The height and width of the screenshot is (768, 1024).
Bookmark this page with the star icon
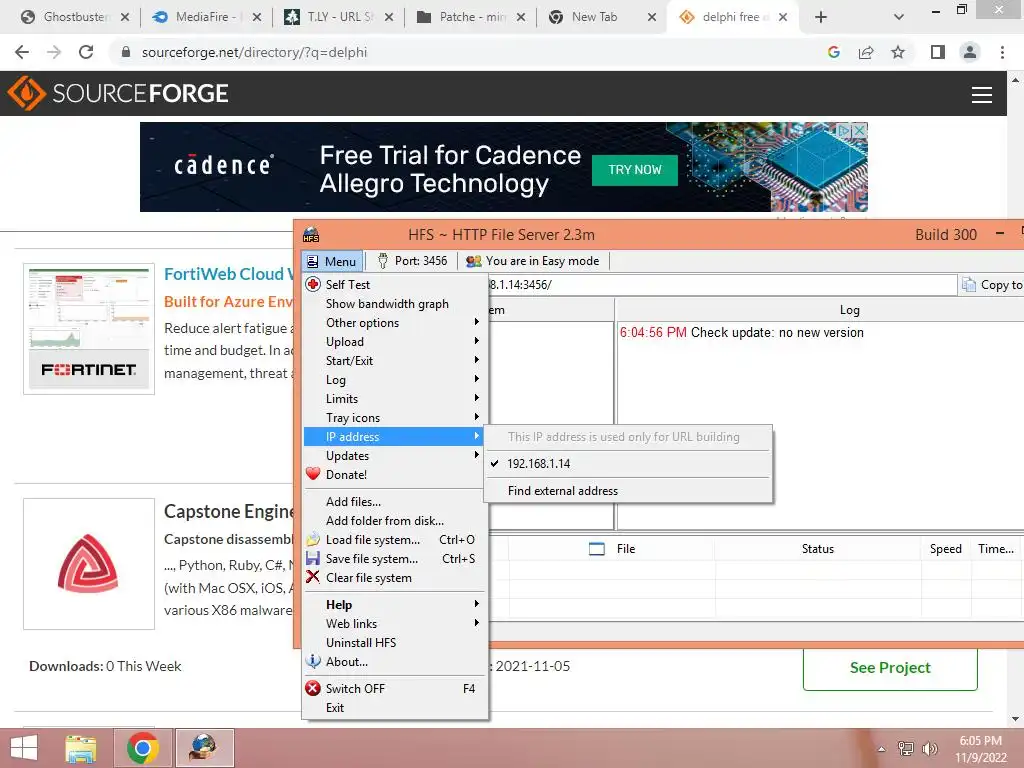click(x=898, y=52)
